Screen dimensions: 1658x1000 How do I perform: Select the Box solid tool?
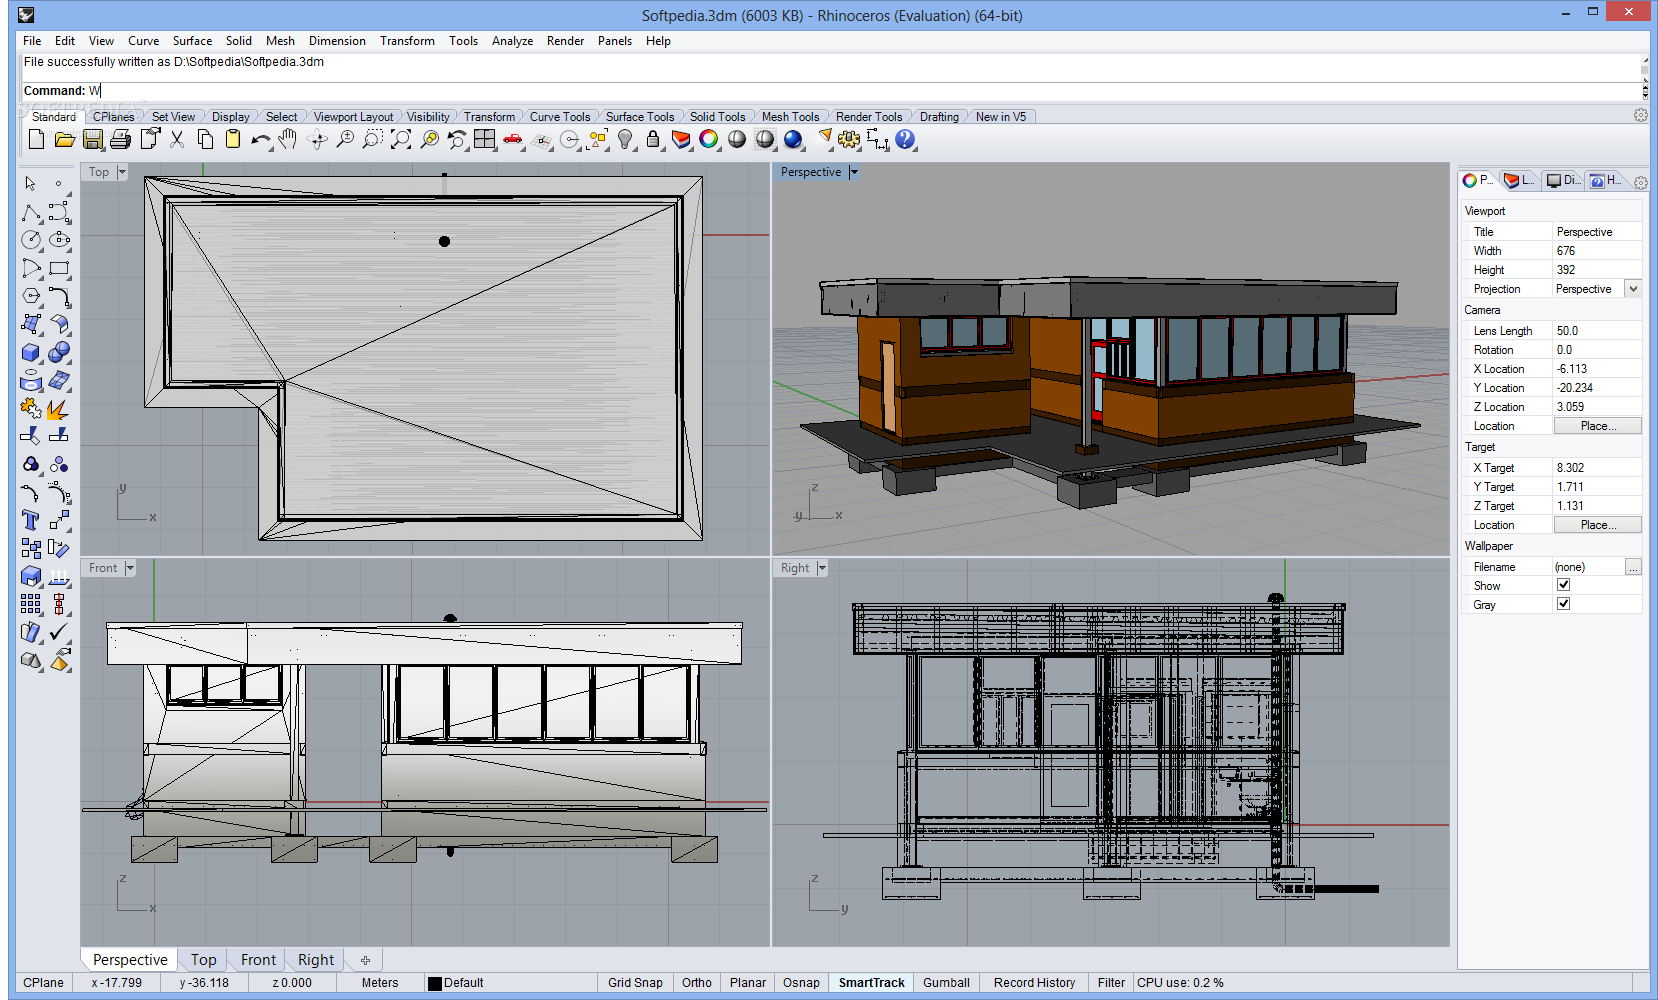tap(31, 353)
